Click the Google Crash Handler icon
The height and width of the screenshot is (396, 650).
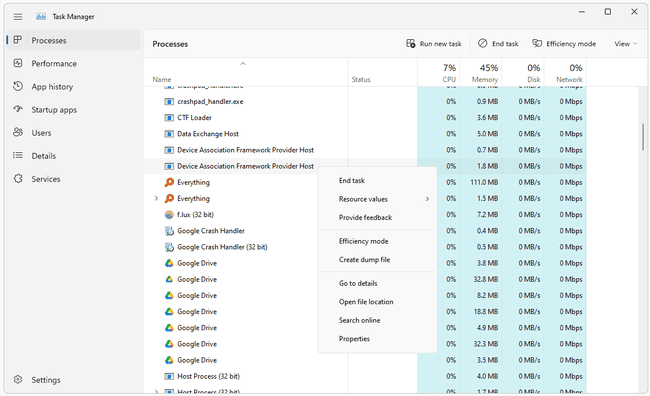tap(169, 231)
